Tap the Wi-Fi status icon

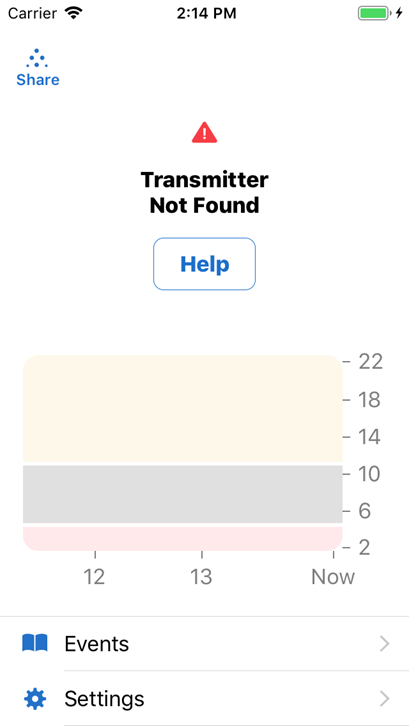pyautogui.click(x=73, y=13)
